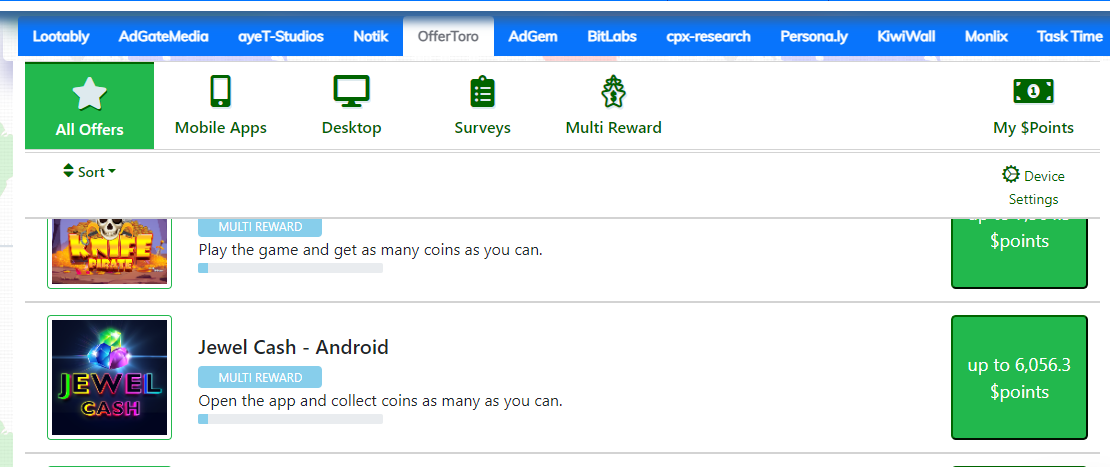View My $Points money icon
This screenshot has width=1110, height=467.
(x=1034, y=91)
